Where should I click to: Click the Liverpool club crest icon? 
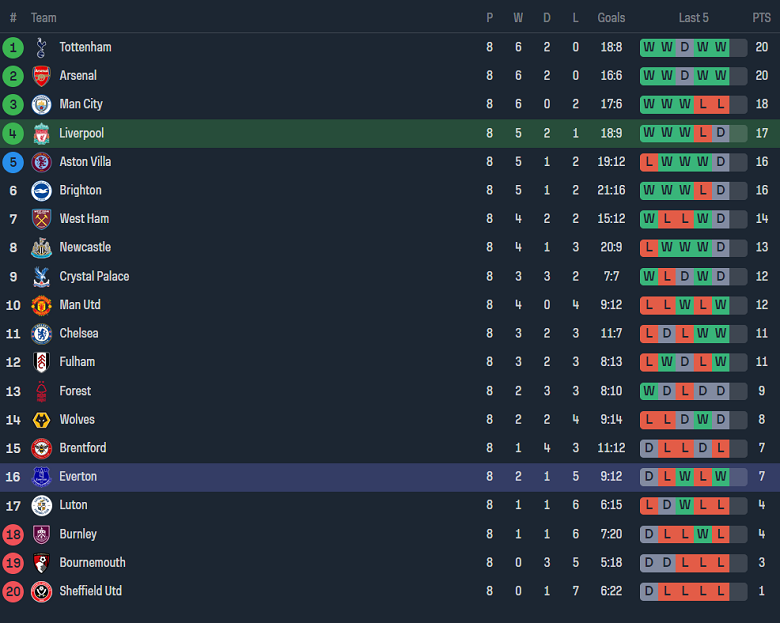coord(41,133)
